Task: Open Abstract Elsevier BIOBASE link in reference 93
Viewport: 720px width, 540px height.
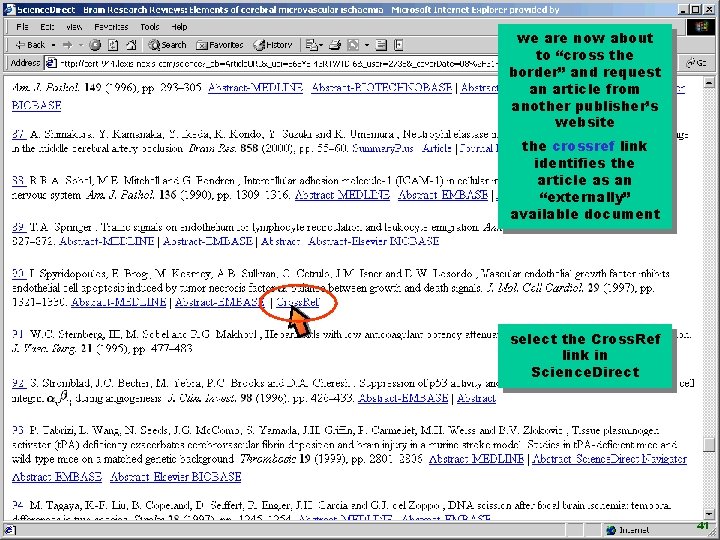Action: click(175, 477)
